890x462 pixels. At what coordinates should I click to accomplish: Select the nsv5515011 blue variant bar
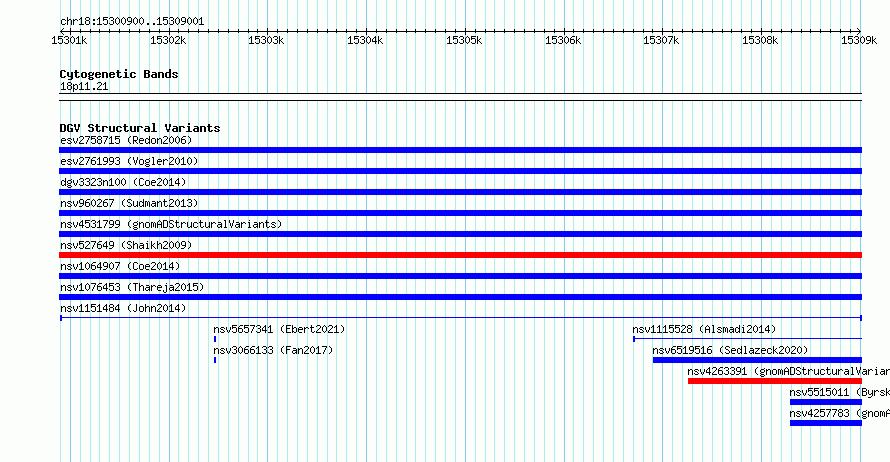click(826, 402)
